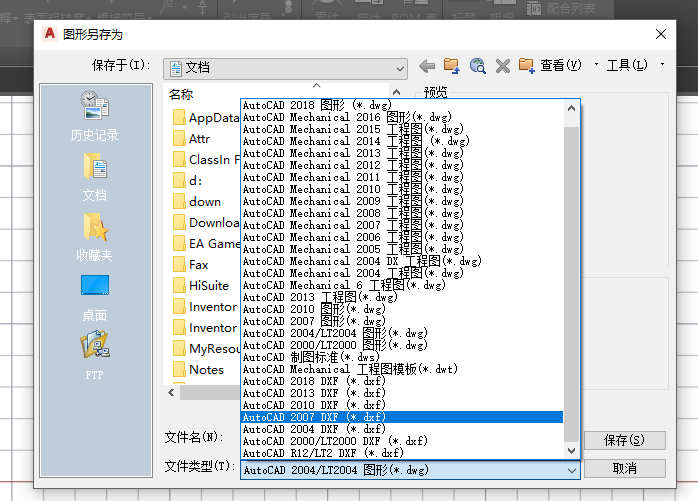Choose AutoCAD Mechanical 2015 工程图
Screen dimensions: 698x501
coord(402,130)
